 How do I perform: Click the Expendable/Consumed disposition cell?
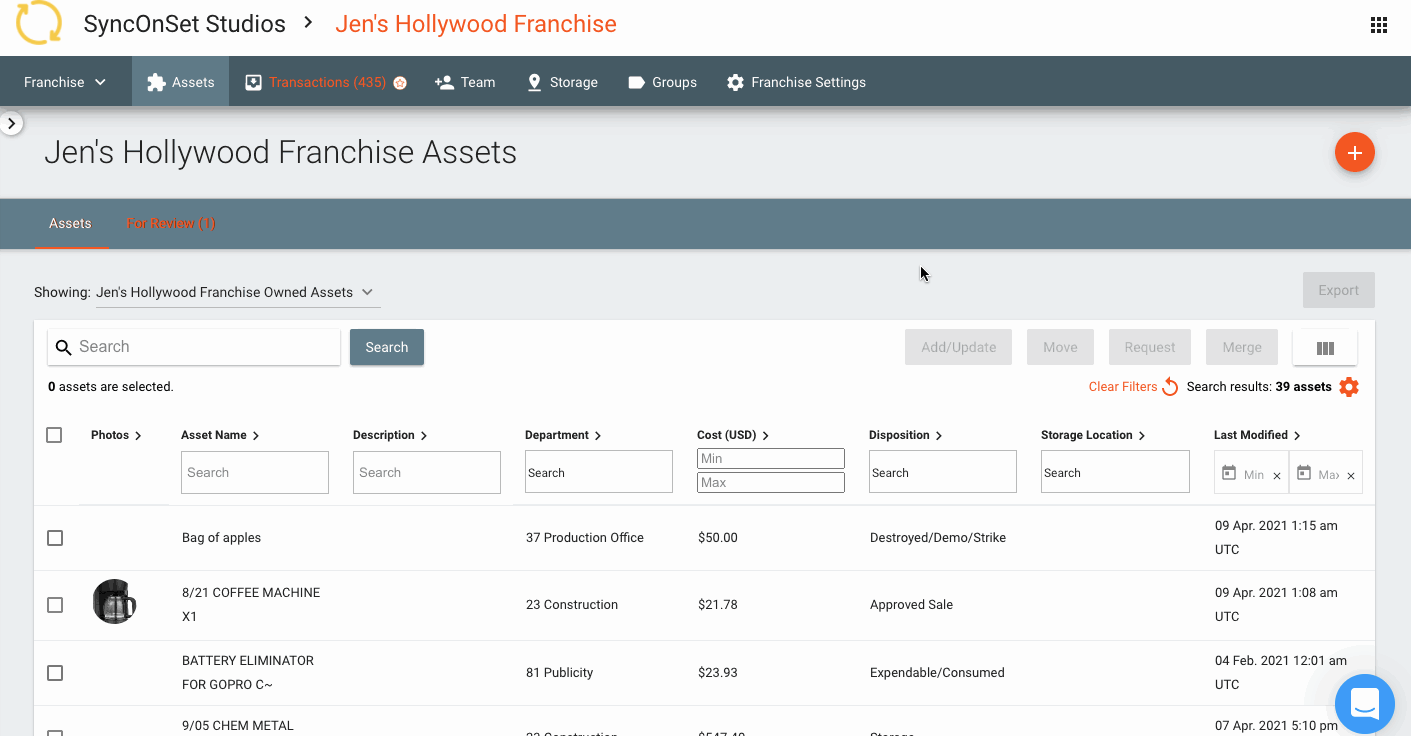(937, 673)
